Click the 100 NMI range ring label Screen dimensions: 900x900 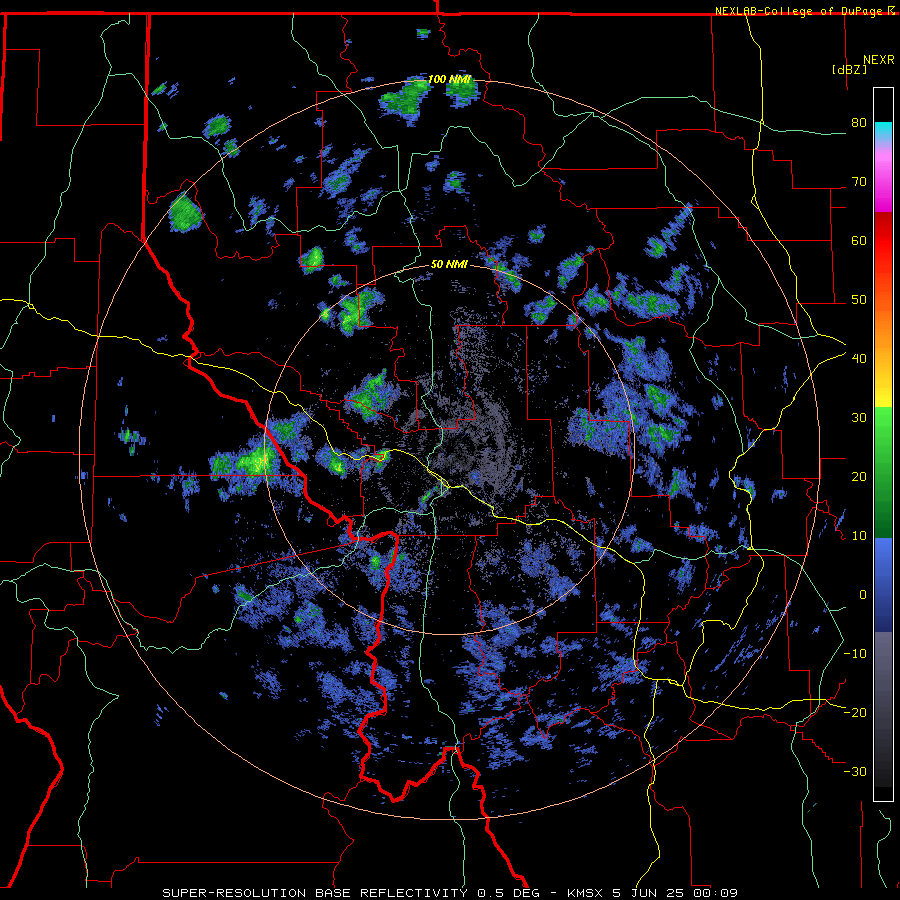pyautogui.click(x=449, y=79)
